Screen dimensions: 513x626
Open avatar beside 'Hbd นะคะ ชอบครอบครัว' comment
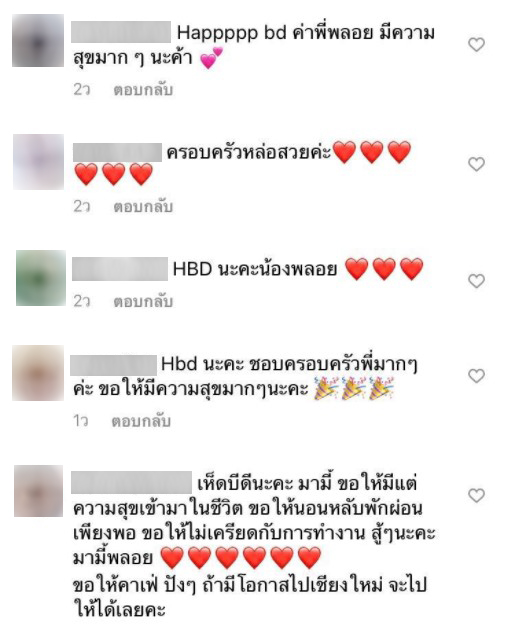[38, 373]
